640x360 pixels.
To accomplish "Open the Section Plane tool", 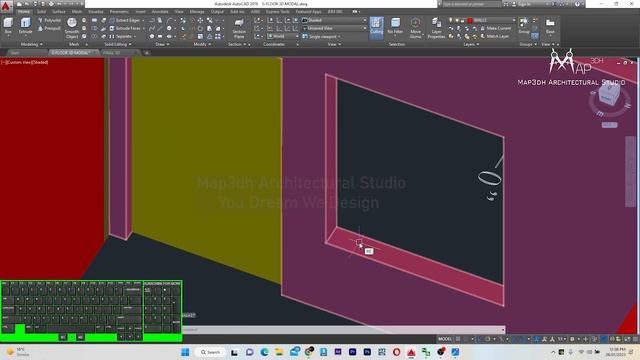I will 239,28.
